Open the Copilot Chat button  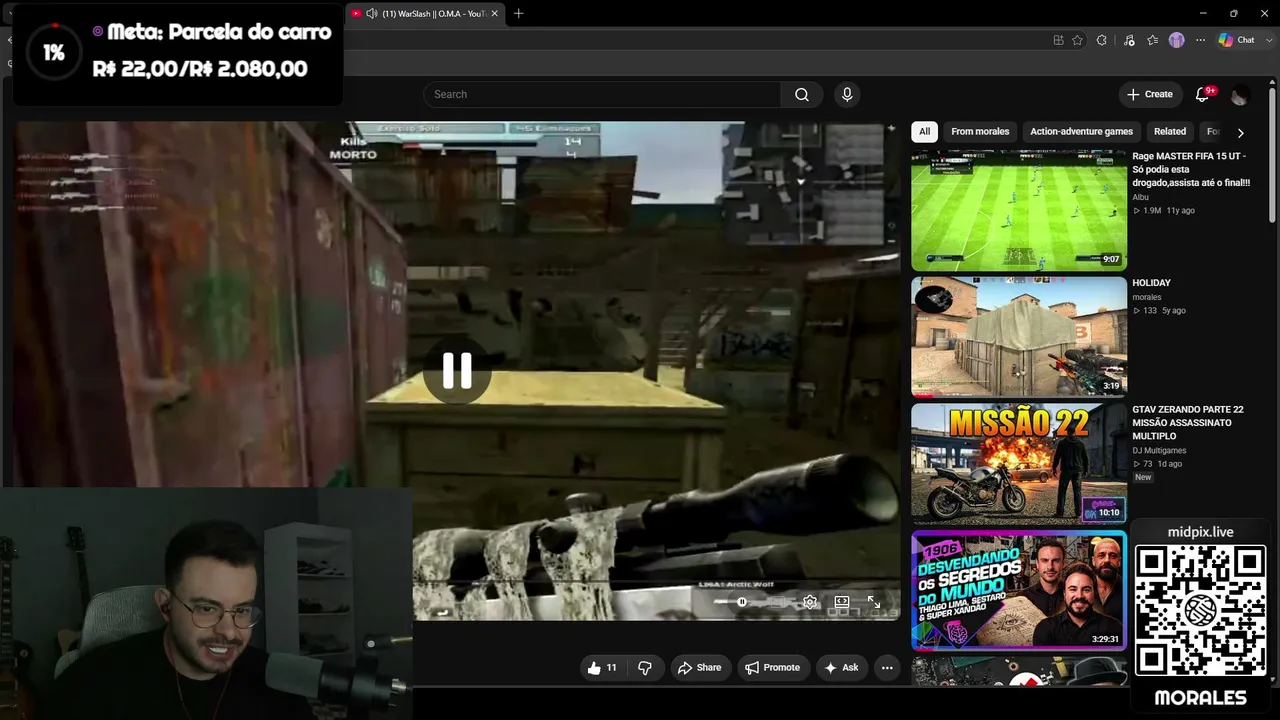coord(1237,40)
